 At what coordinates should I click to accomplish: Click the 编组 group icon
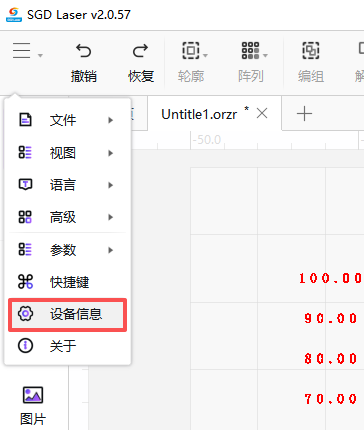311,50
